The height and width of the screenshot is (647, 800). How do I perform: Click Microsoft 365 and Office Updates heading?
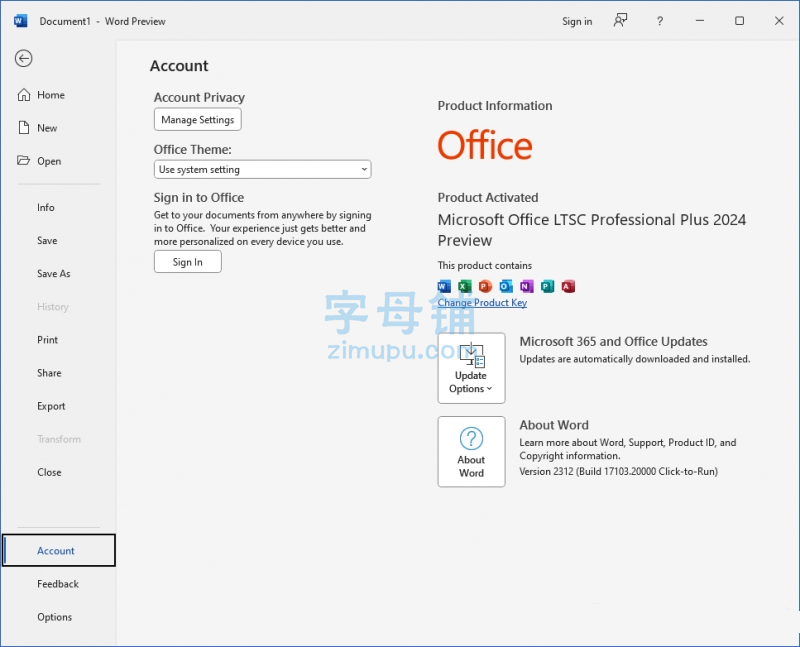613,341
